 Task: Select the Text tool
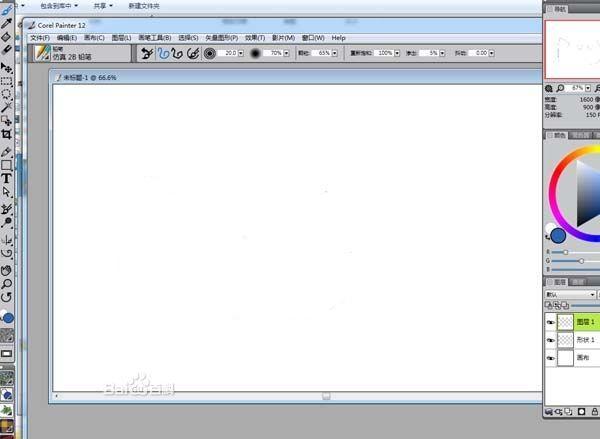click(x=6, y=178)
